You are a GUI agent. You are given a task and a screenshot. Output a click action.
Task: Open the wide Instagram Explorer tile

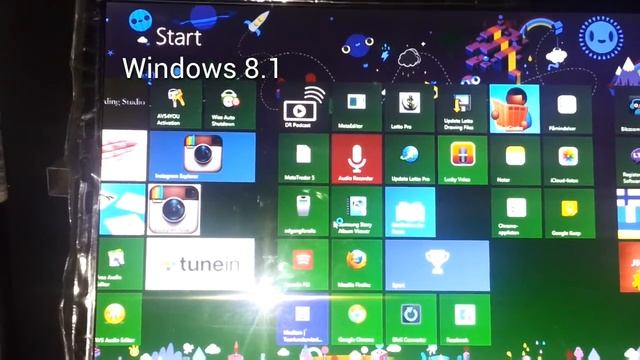pyautogui.click(x=202, y=157)
